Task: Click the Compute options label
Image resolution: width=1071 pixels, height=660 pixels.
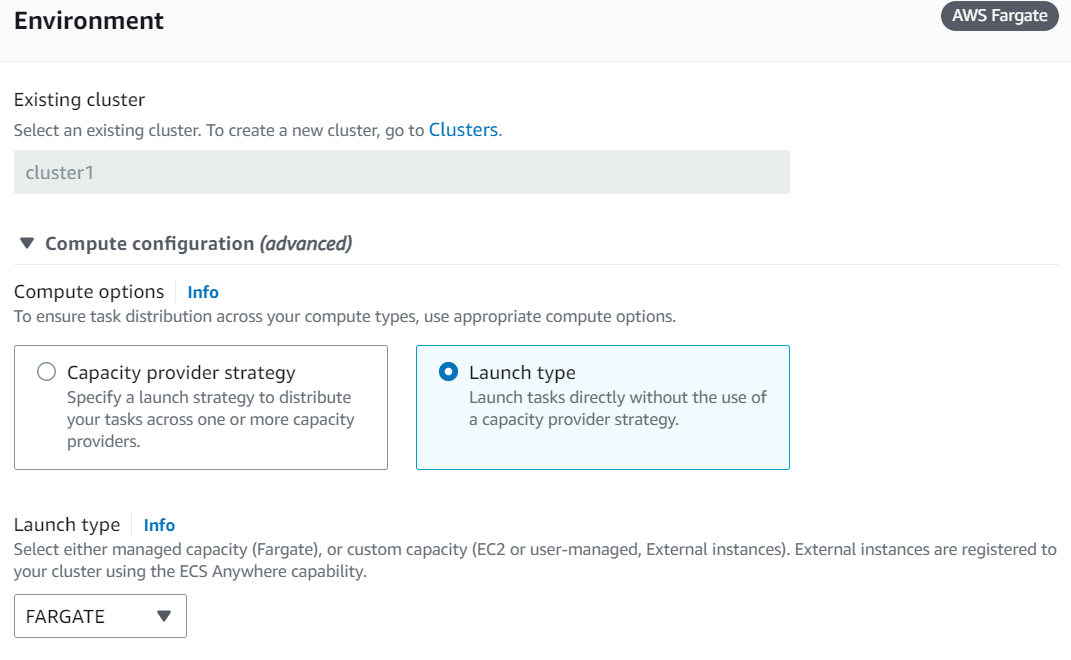Action: pyautogui.click(x=89, y=292)
